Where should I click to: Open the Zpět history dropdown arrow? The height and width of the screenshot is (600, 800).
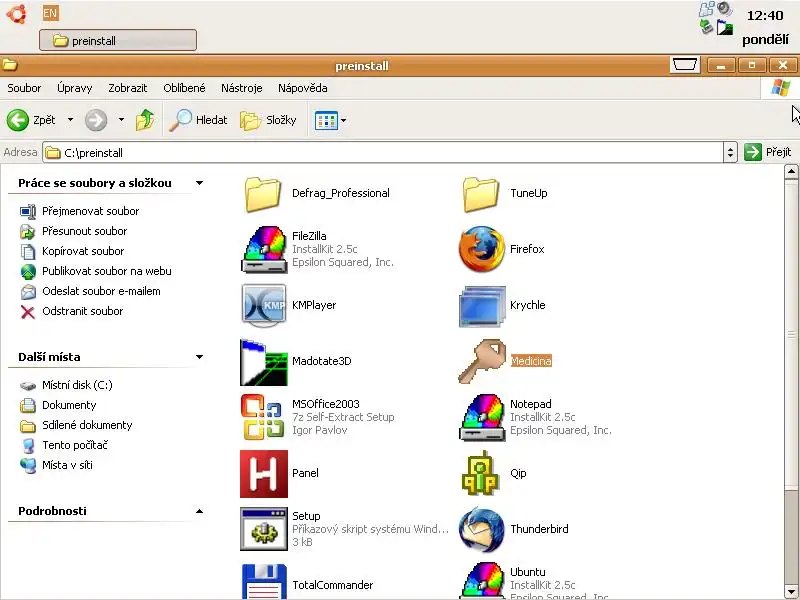point(70,120)
